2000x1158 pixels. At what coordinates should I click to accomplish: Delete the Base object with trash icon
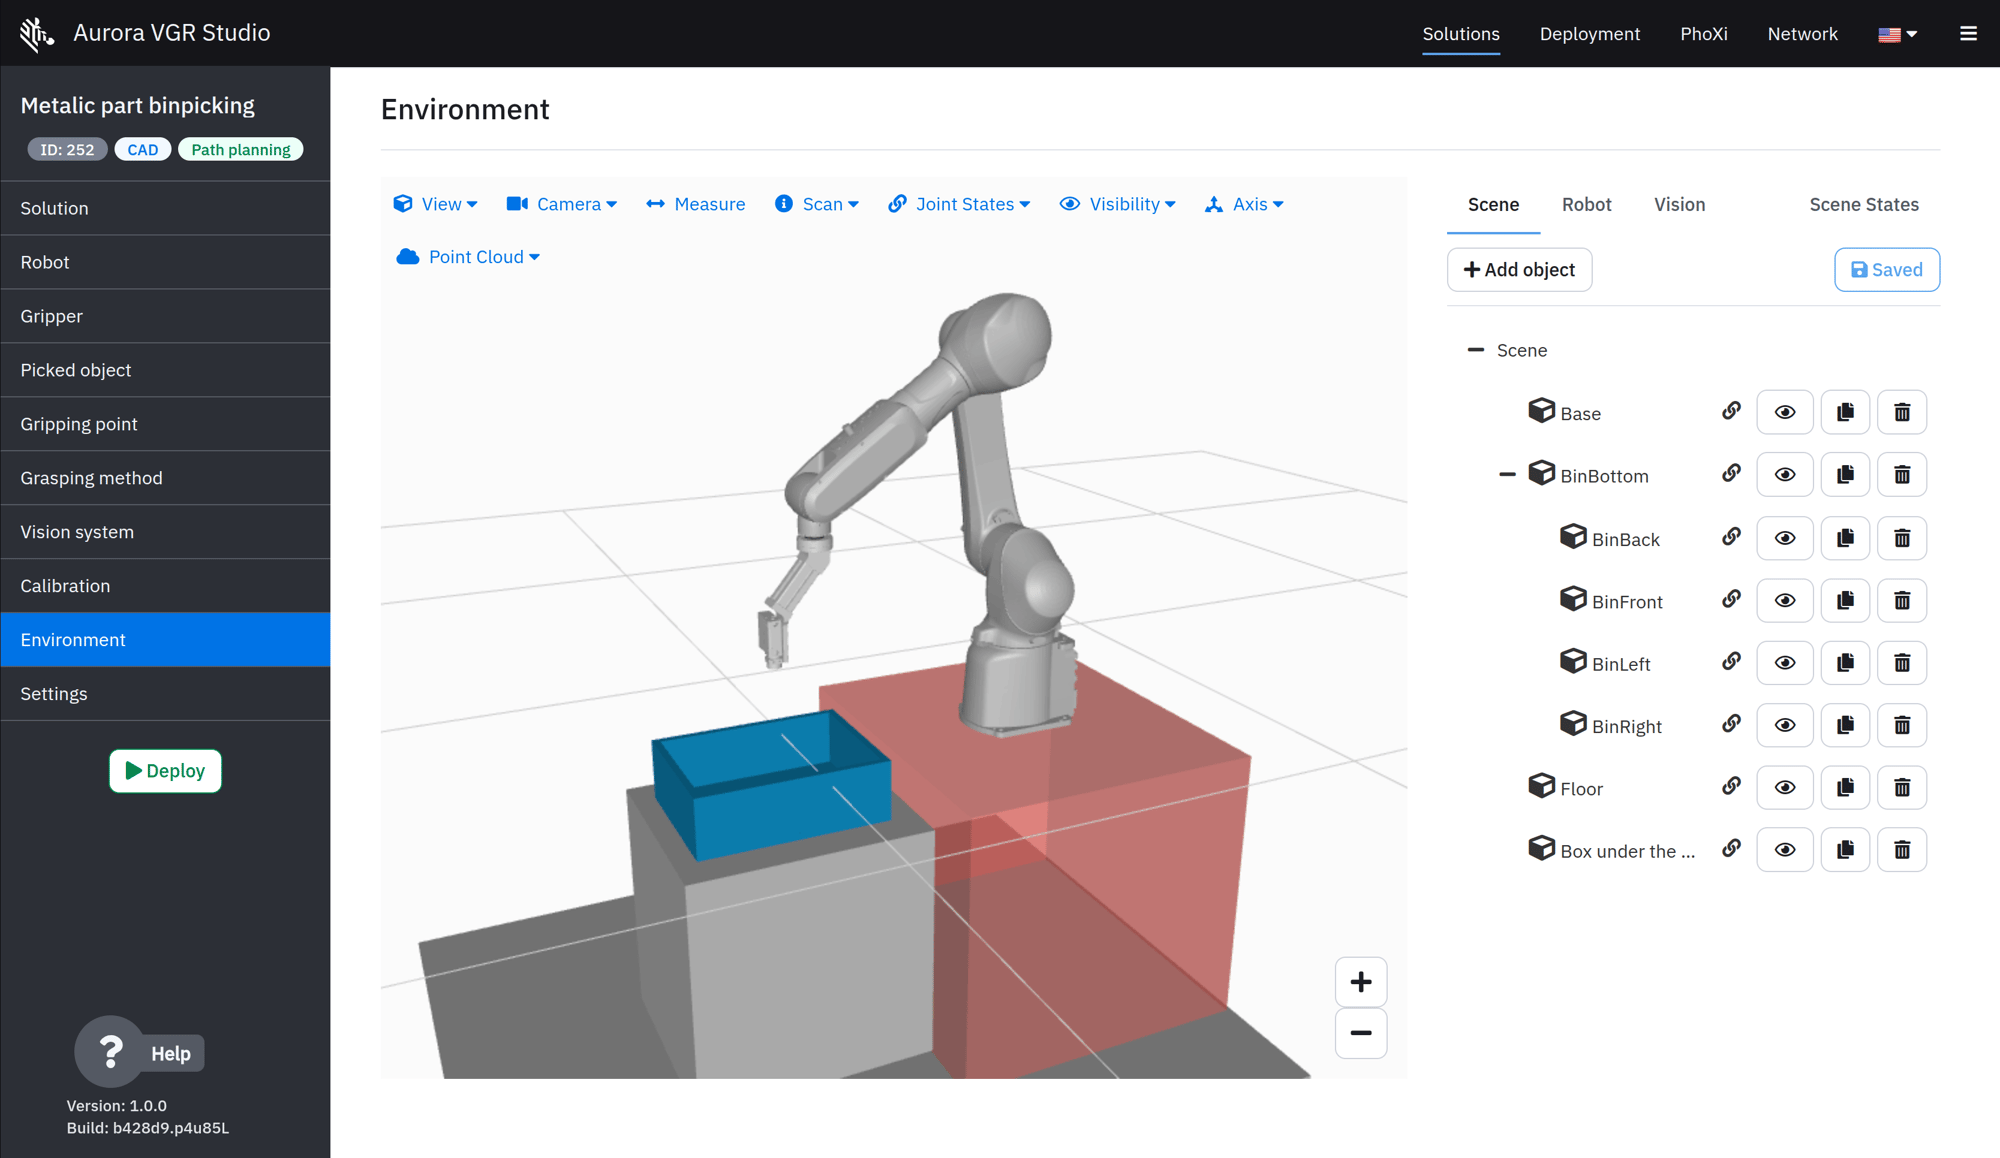pos(1902,412)
